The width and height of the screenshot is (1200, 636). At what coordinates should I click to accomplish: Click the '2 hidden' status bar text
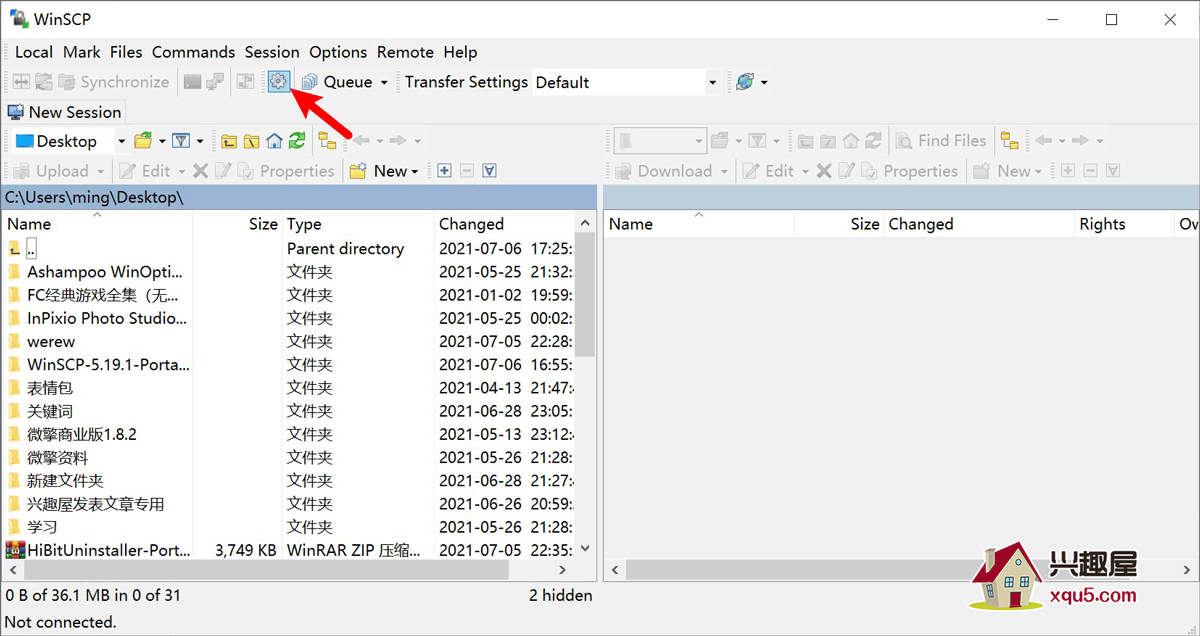(x=561, y=595)
